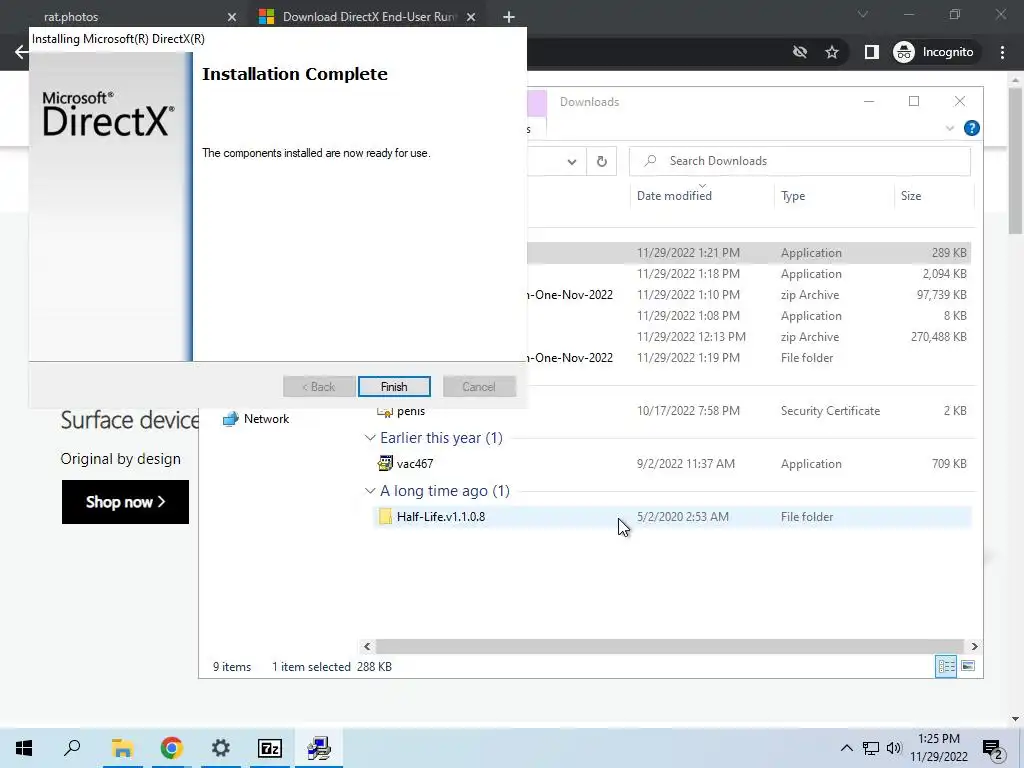This screenshot has height=768, width=1024.
Task: Click the horizontal scrollbar track in Explorer
Action: pos(669,647)
